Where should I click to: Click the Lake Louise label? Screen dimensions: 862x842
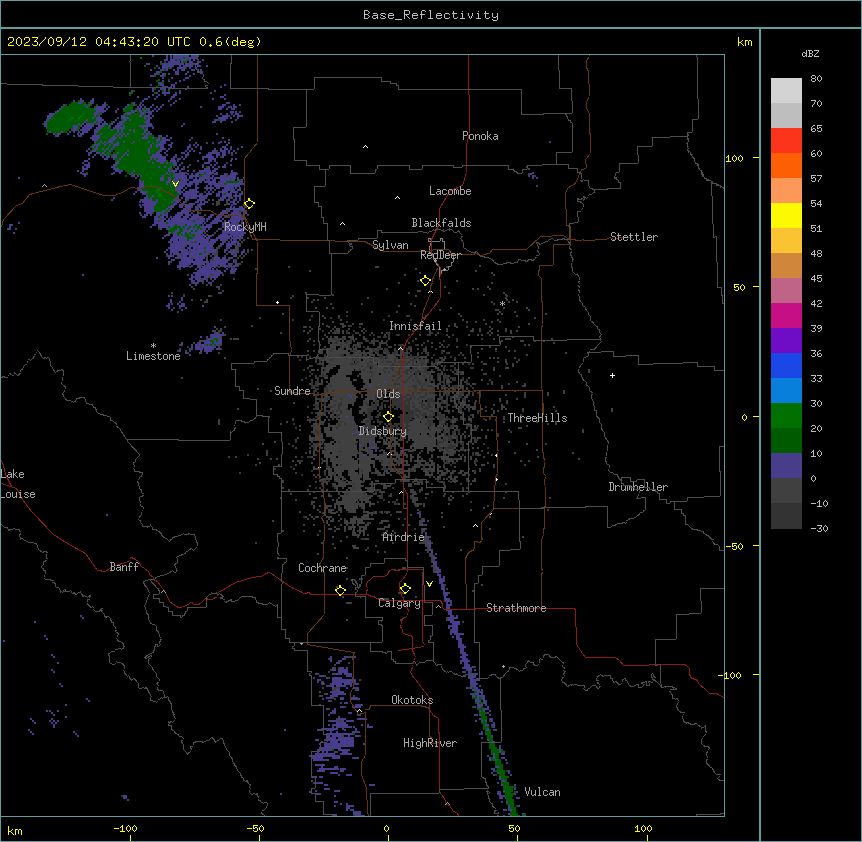click(18, 484)
